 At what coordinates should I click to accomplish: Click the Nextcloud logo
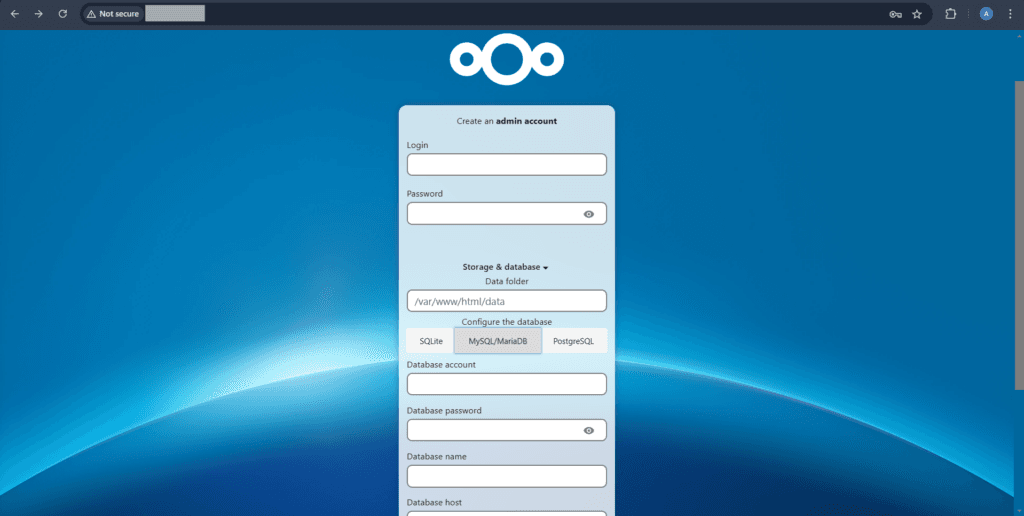(507, 59)
